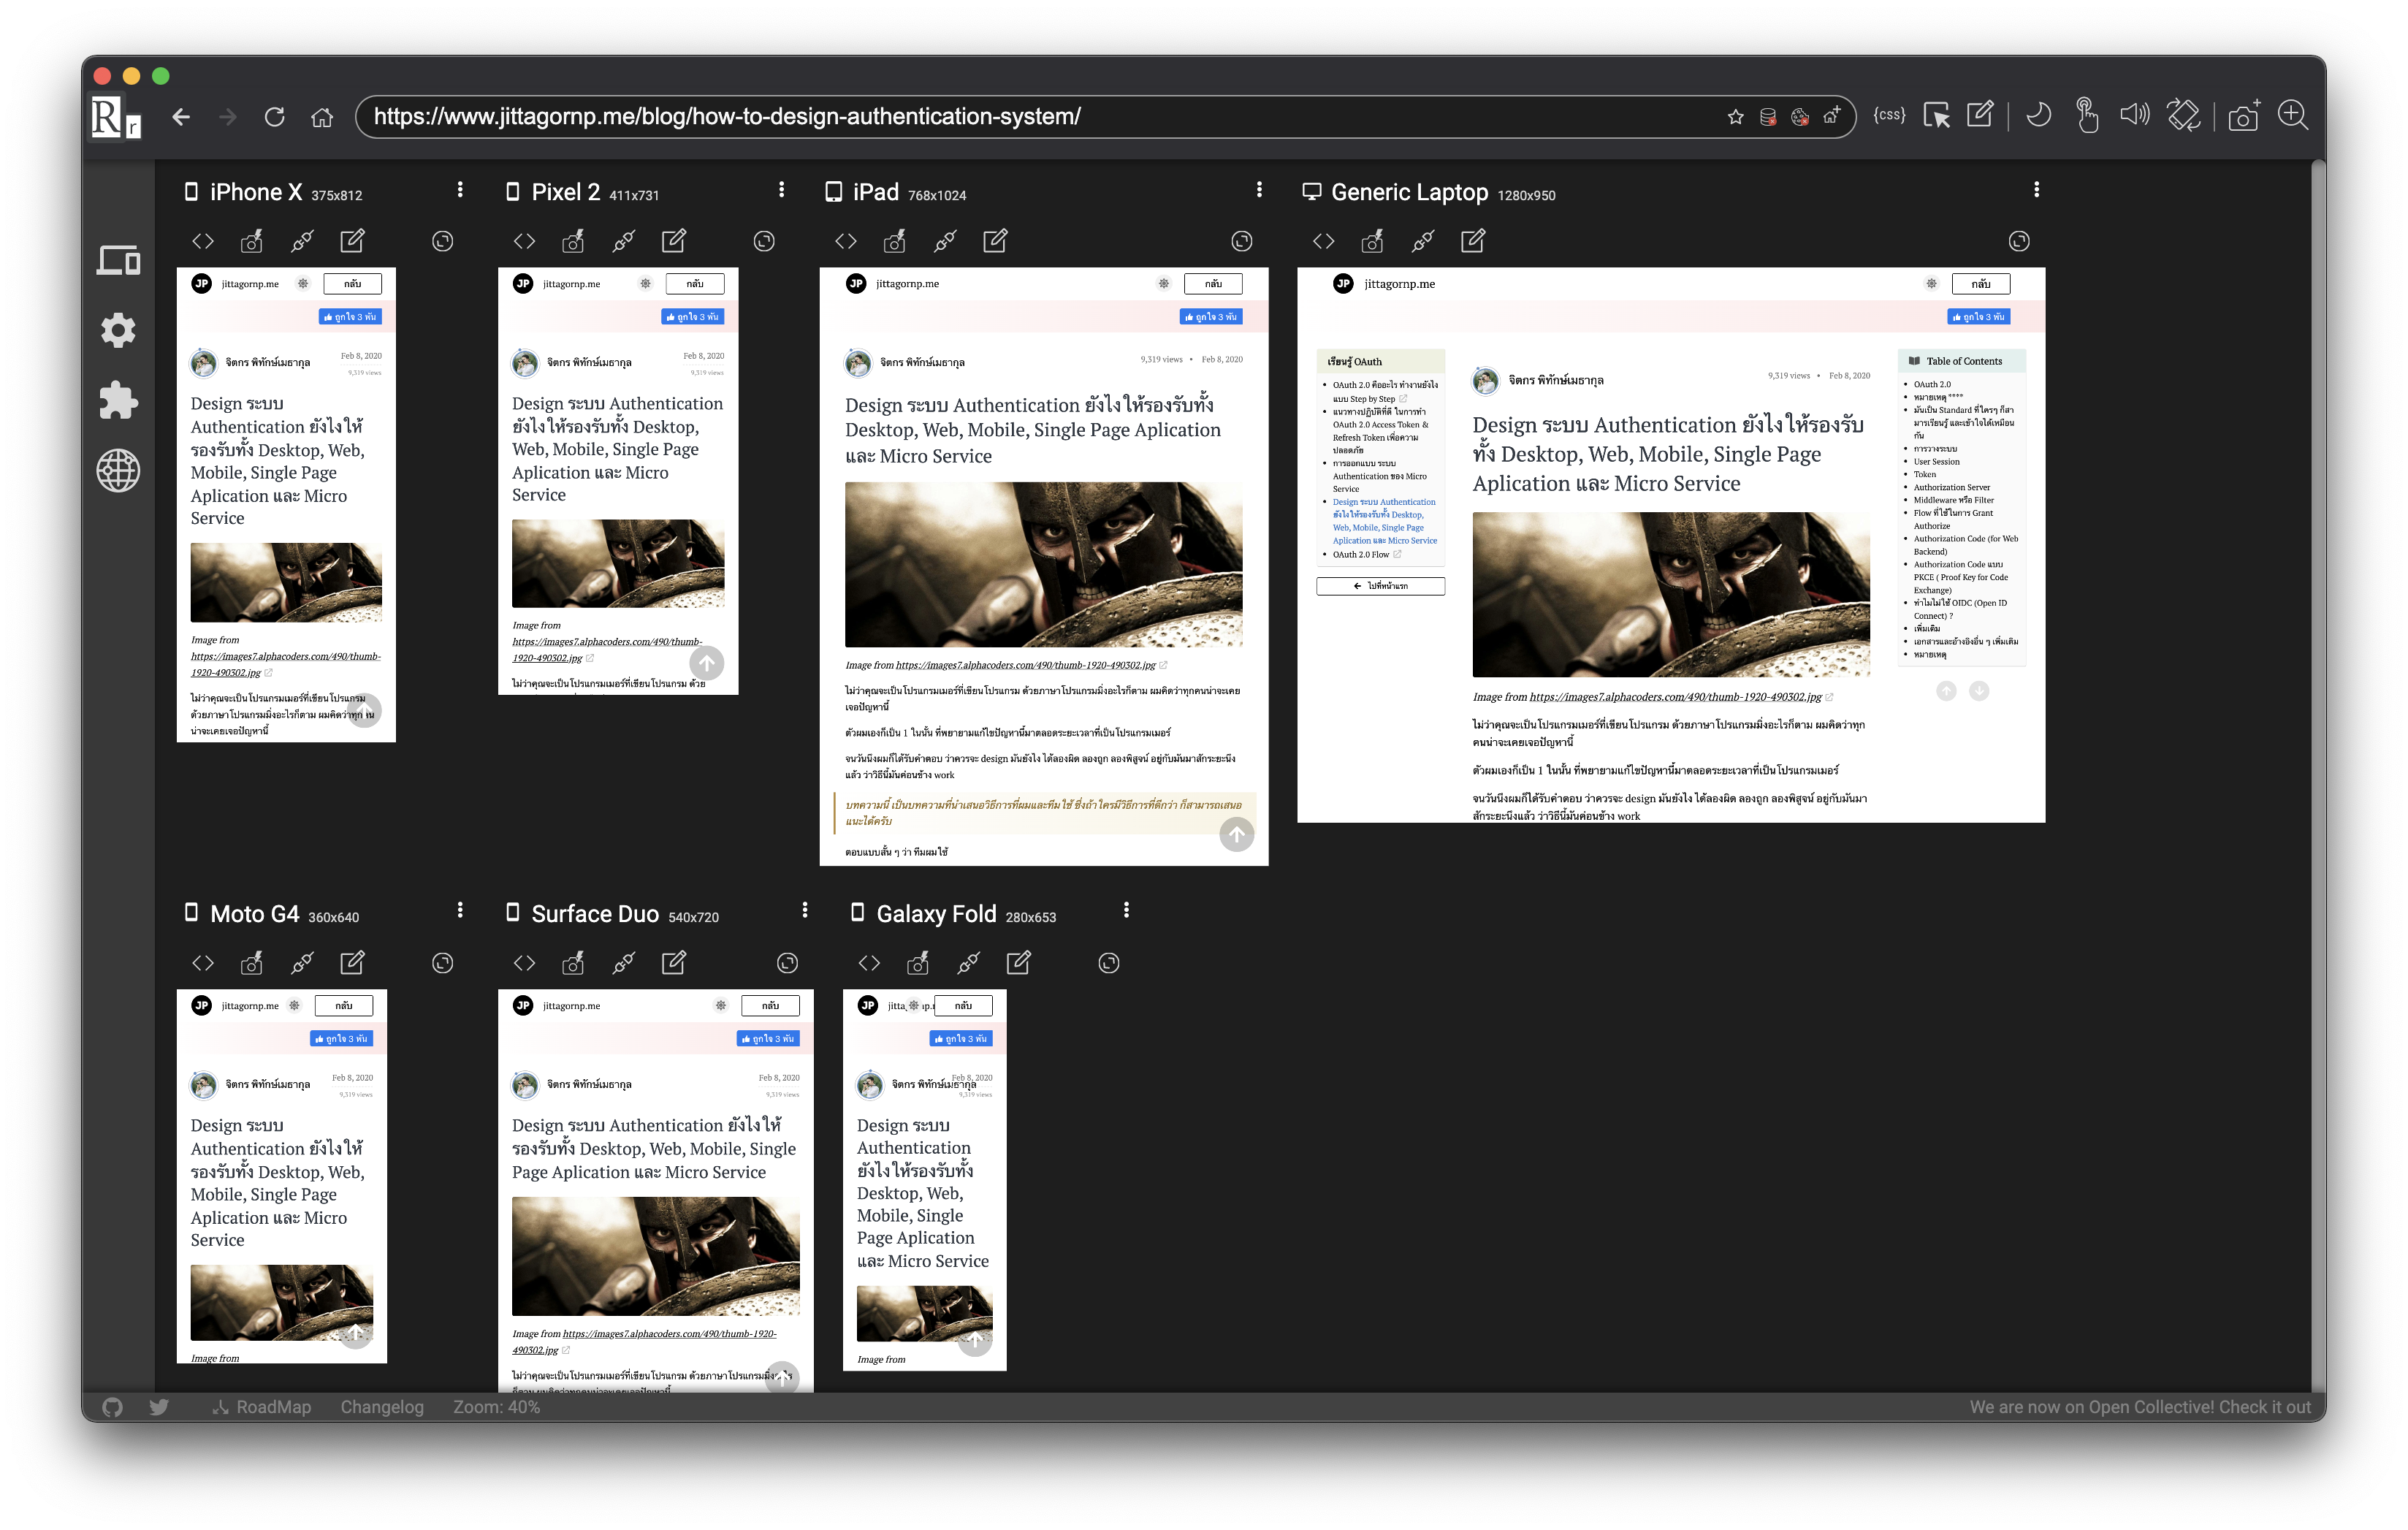Viewport: 2408px width, 1530px height.
Task: Open the Changelog link
Action: (382, 1407)
